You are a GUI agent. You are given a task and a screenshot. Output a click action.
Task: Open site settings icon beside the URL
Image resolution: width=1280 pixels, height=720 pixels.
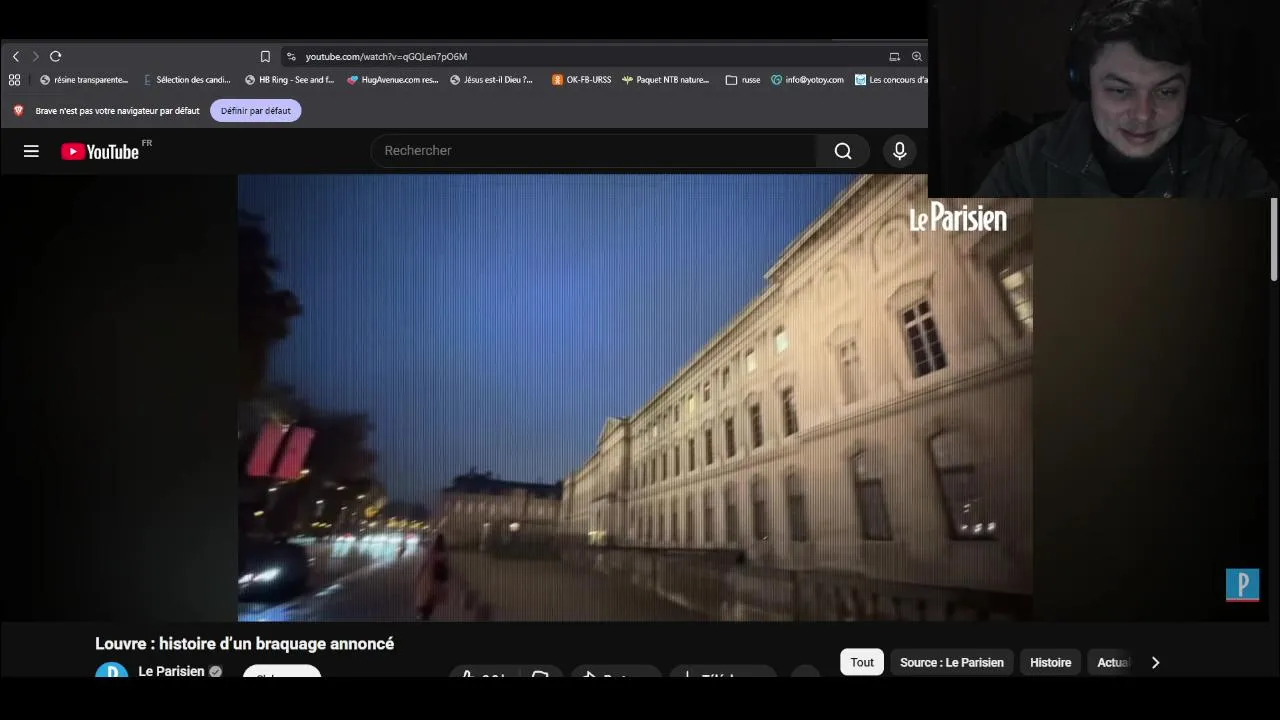coord(291,57)
